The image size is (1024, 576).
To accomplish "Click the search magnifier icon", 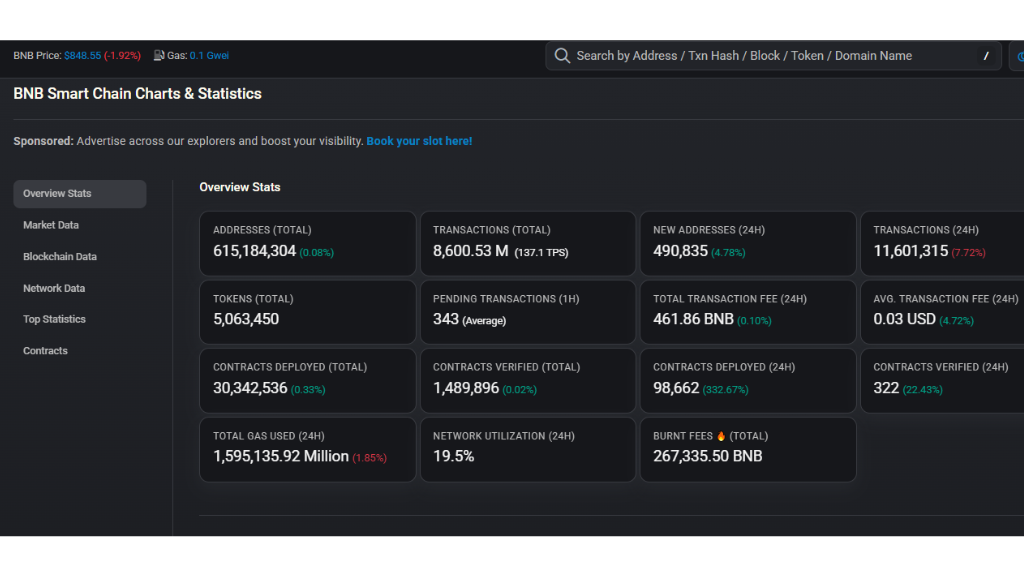I will (562, 56).
